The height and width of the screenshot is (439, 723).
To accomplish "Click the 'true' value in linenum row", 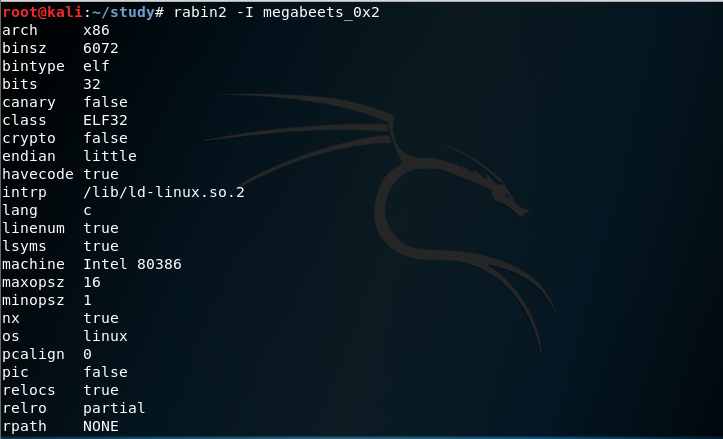I will tap(101, 228).
